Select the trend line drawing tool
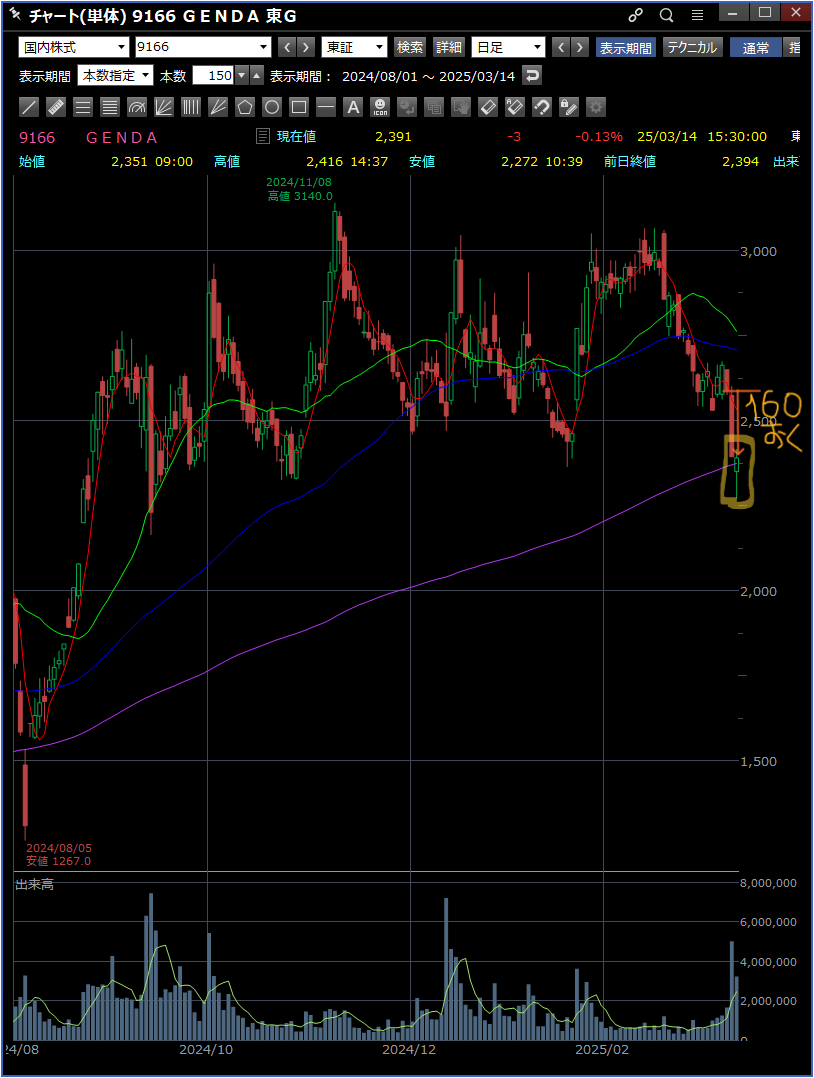The width and height of the screenshot is (814, 1078). 29,107
